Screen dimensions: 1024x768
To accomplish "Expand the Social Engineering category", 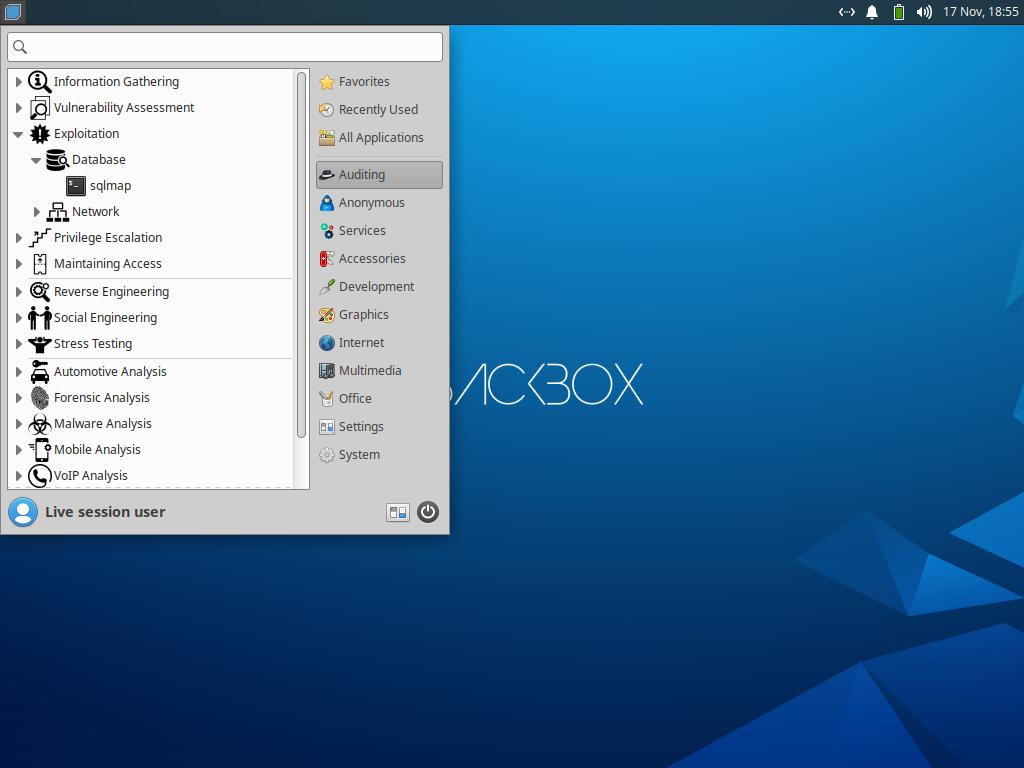I will (18, 317).
